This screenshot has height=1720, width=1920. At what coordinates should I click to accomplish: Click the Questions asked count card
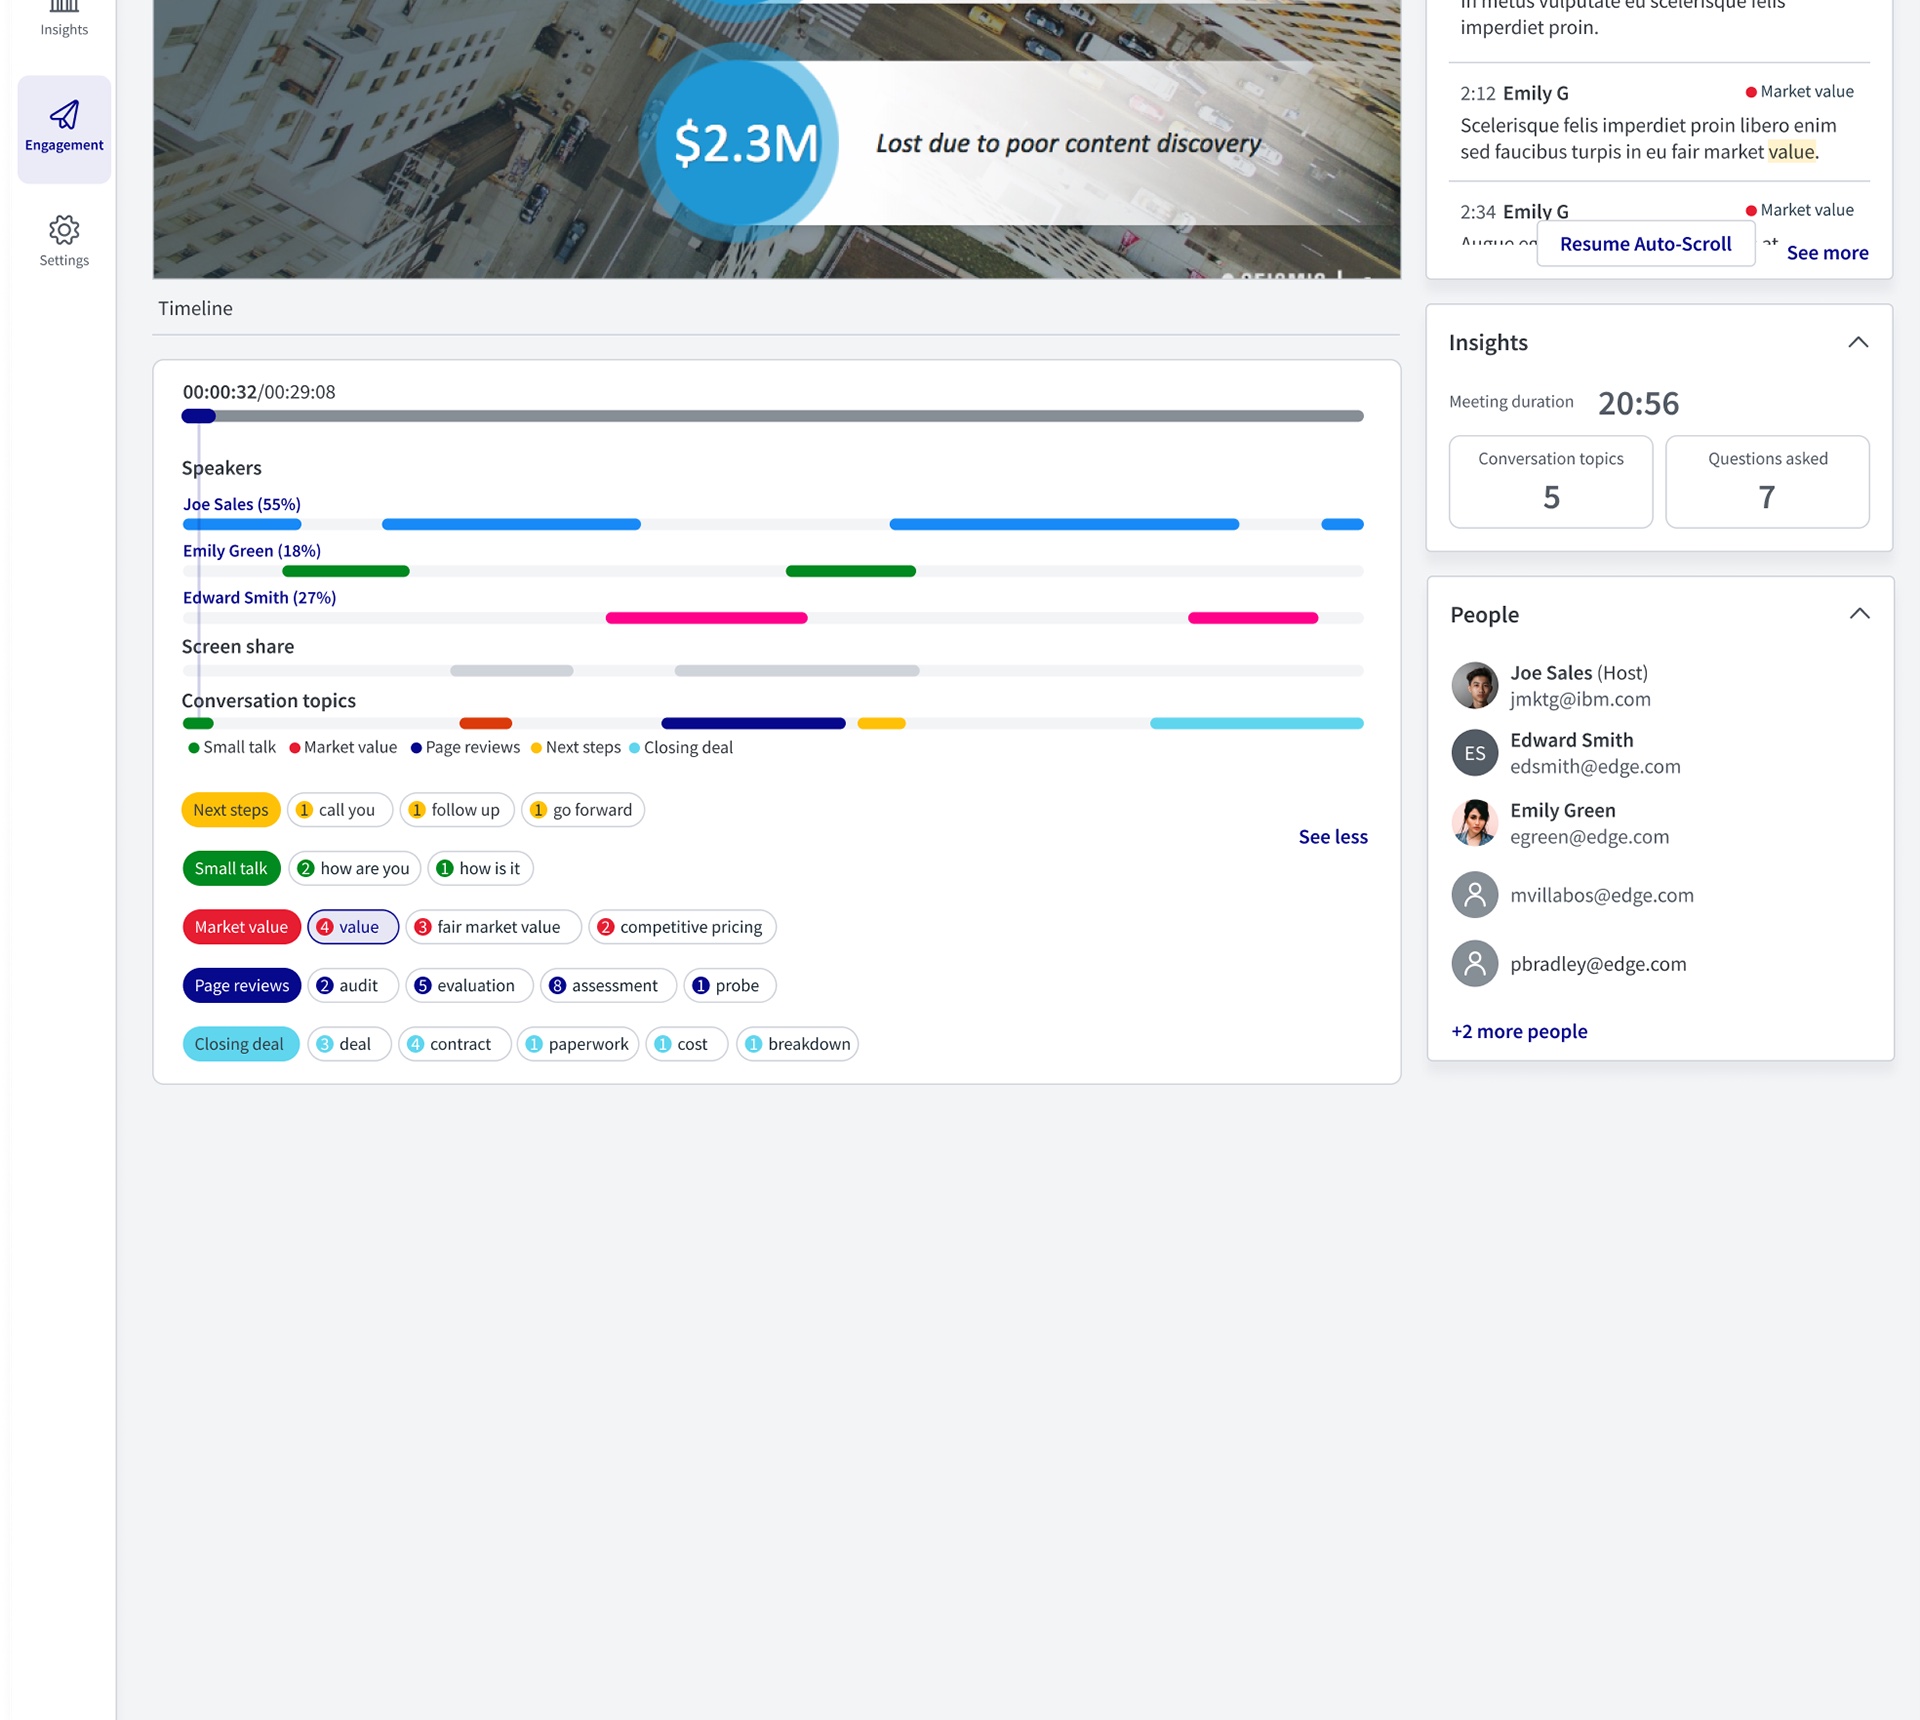tap(1767, 481)
